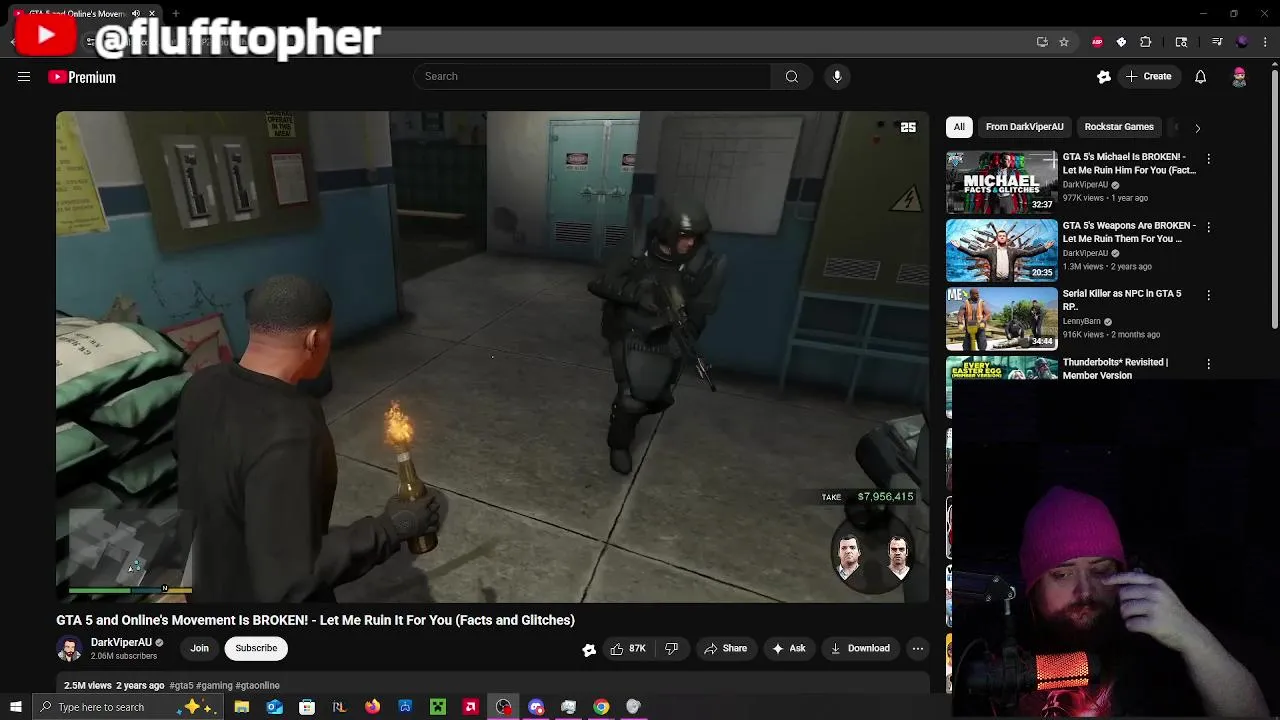1280x720 pixels.
Task: Click the icon left of the like button
Action: tap(589, 649)
